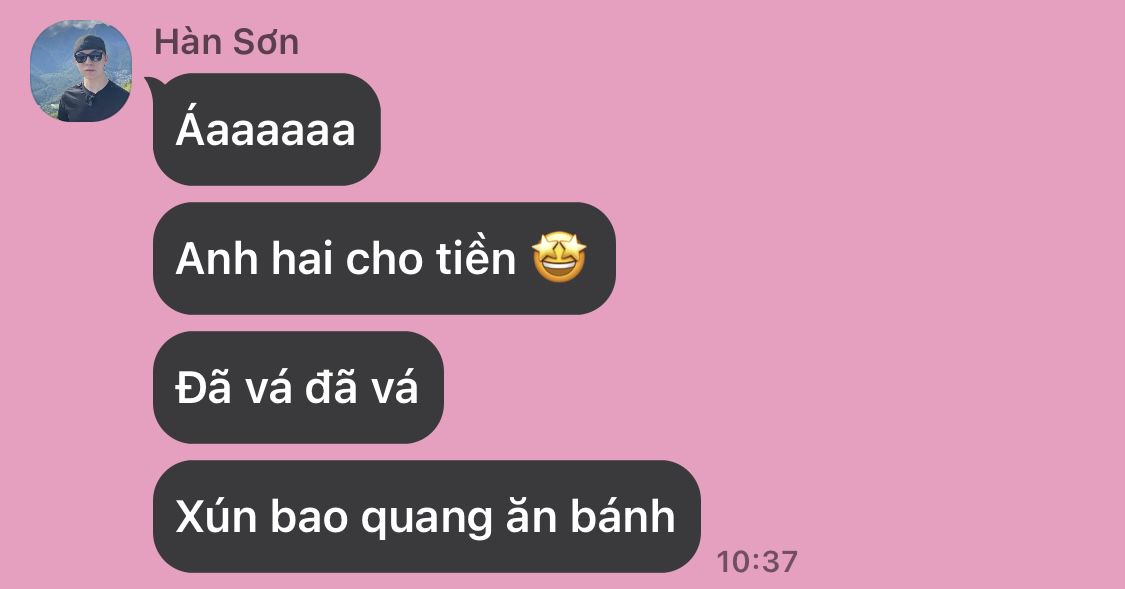Tap the sender name Hàn Sơn
The image size is (1125, 589).
(227, 42)
